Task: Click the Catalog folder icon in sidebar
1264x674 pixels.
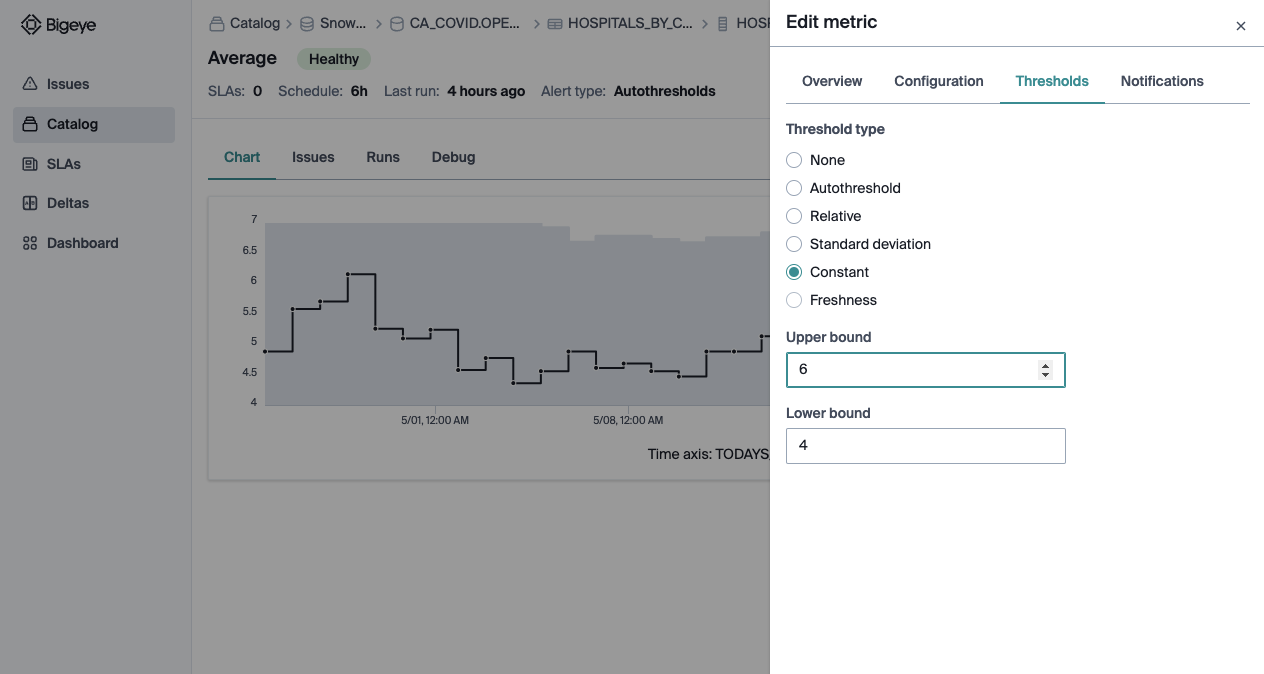Action: (x=30, y=124)
